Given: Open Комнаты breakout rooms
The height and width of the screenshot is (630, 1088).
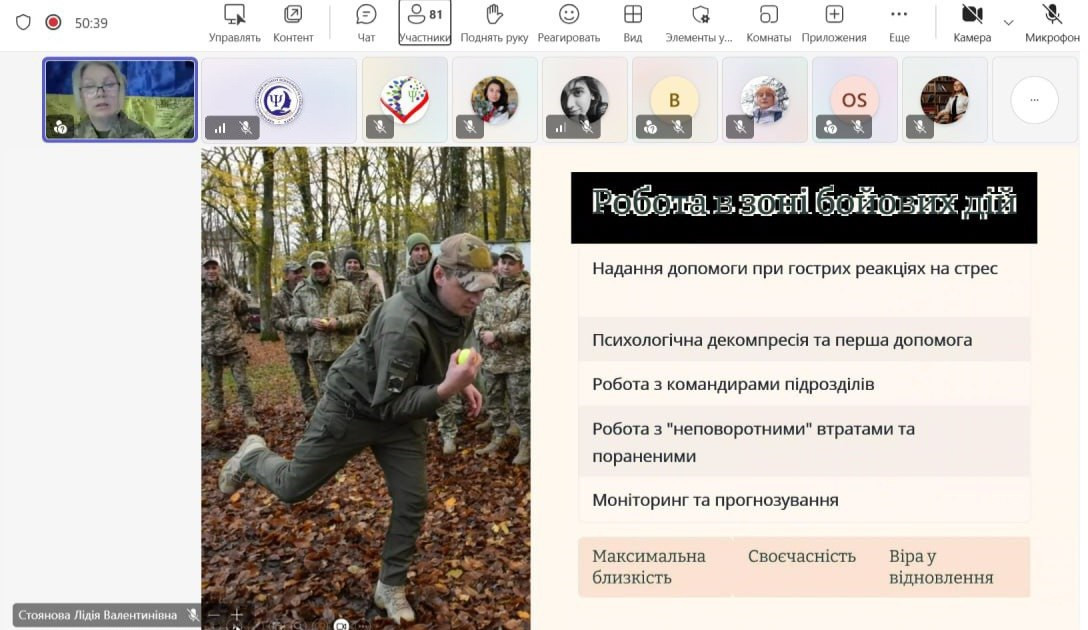Looking at the screenshot, I should coord(768,23).
